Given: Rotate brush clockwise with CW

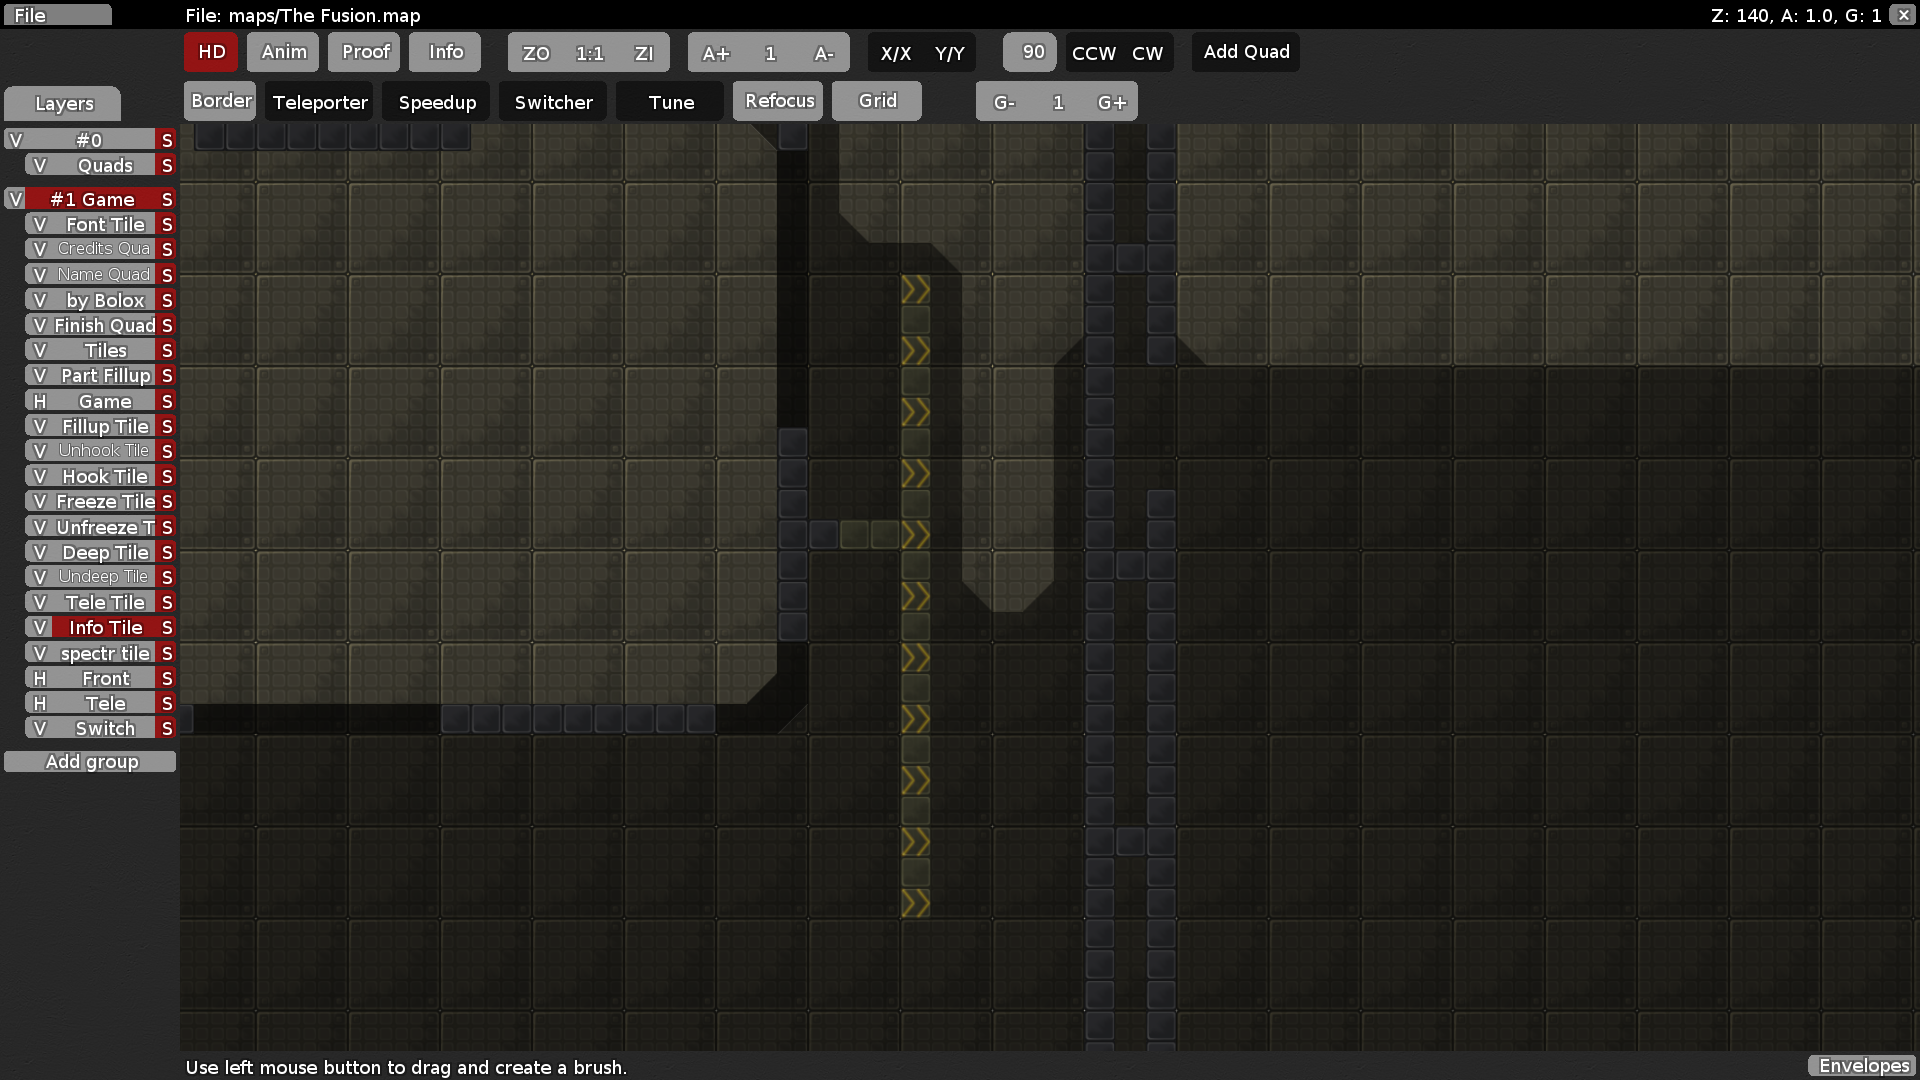Looking at the screenshot, I should coord(1147,53).
